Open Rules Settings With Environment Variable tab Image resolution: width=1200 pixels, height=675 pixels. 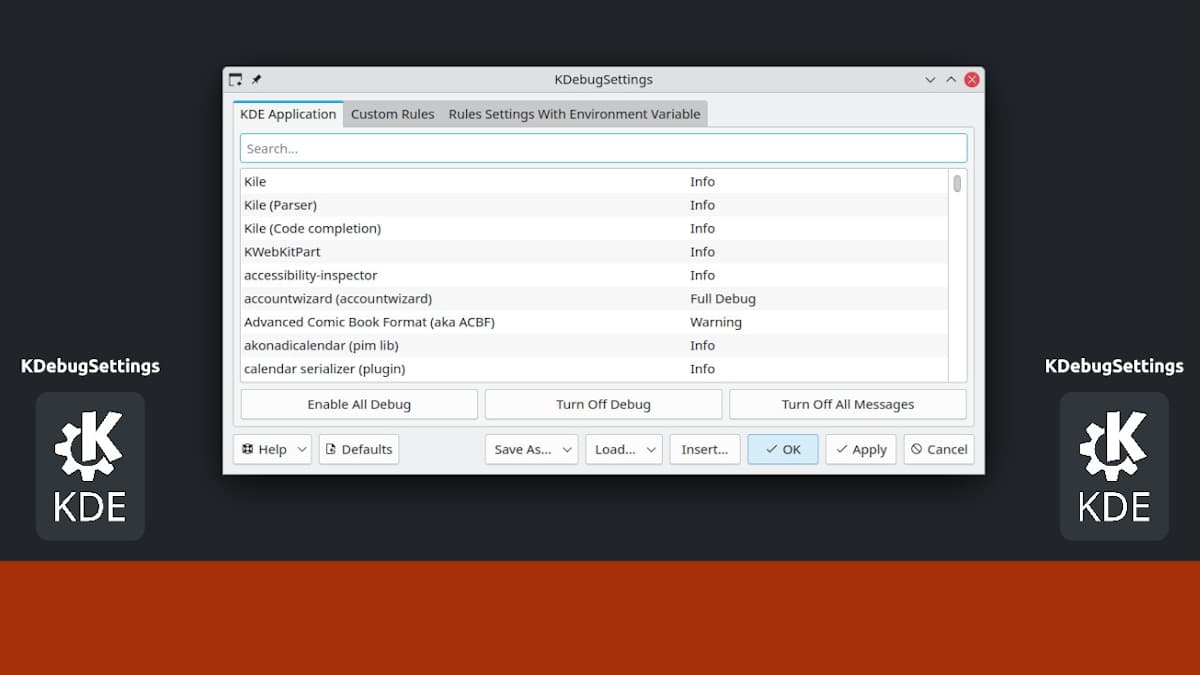(574, 114)
